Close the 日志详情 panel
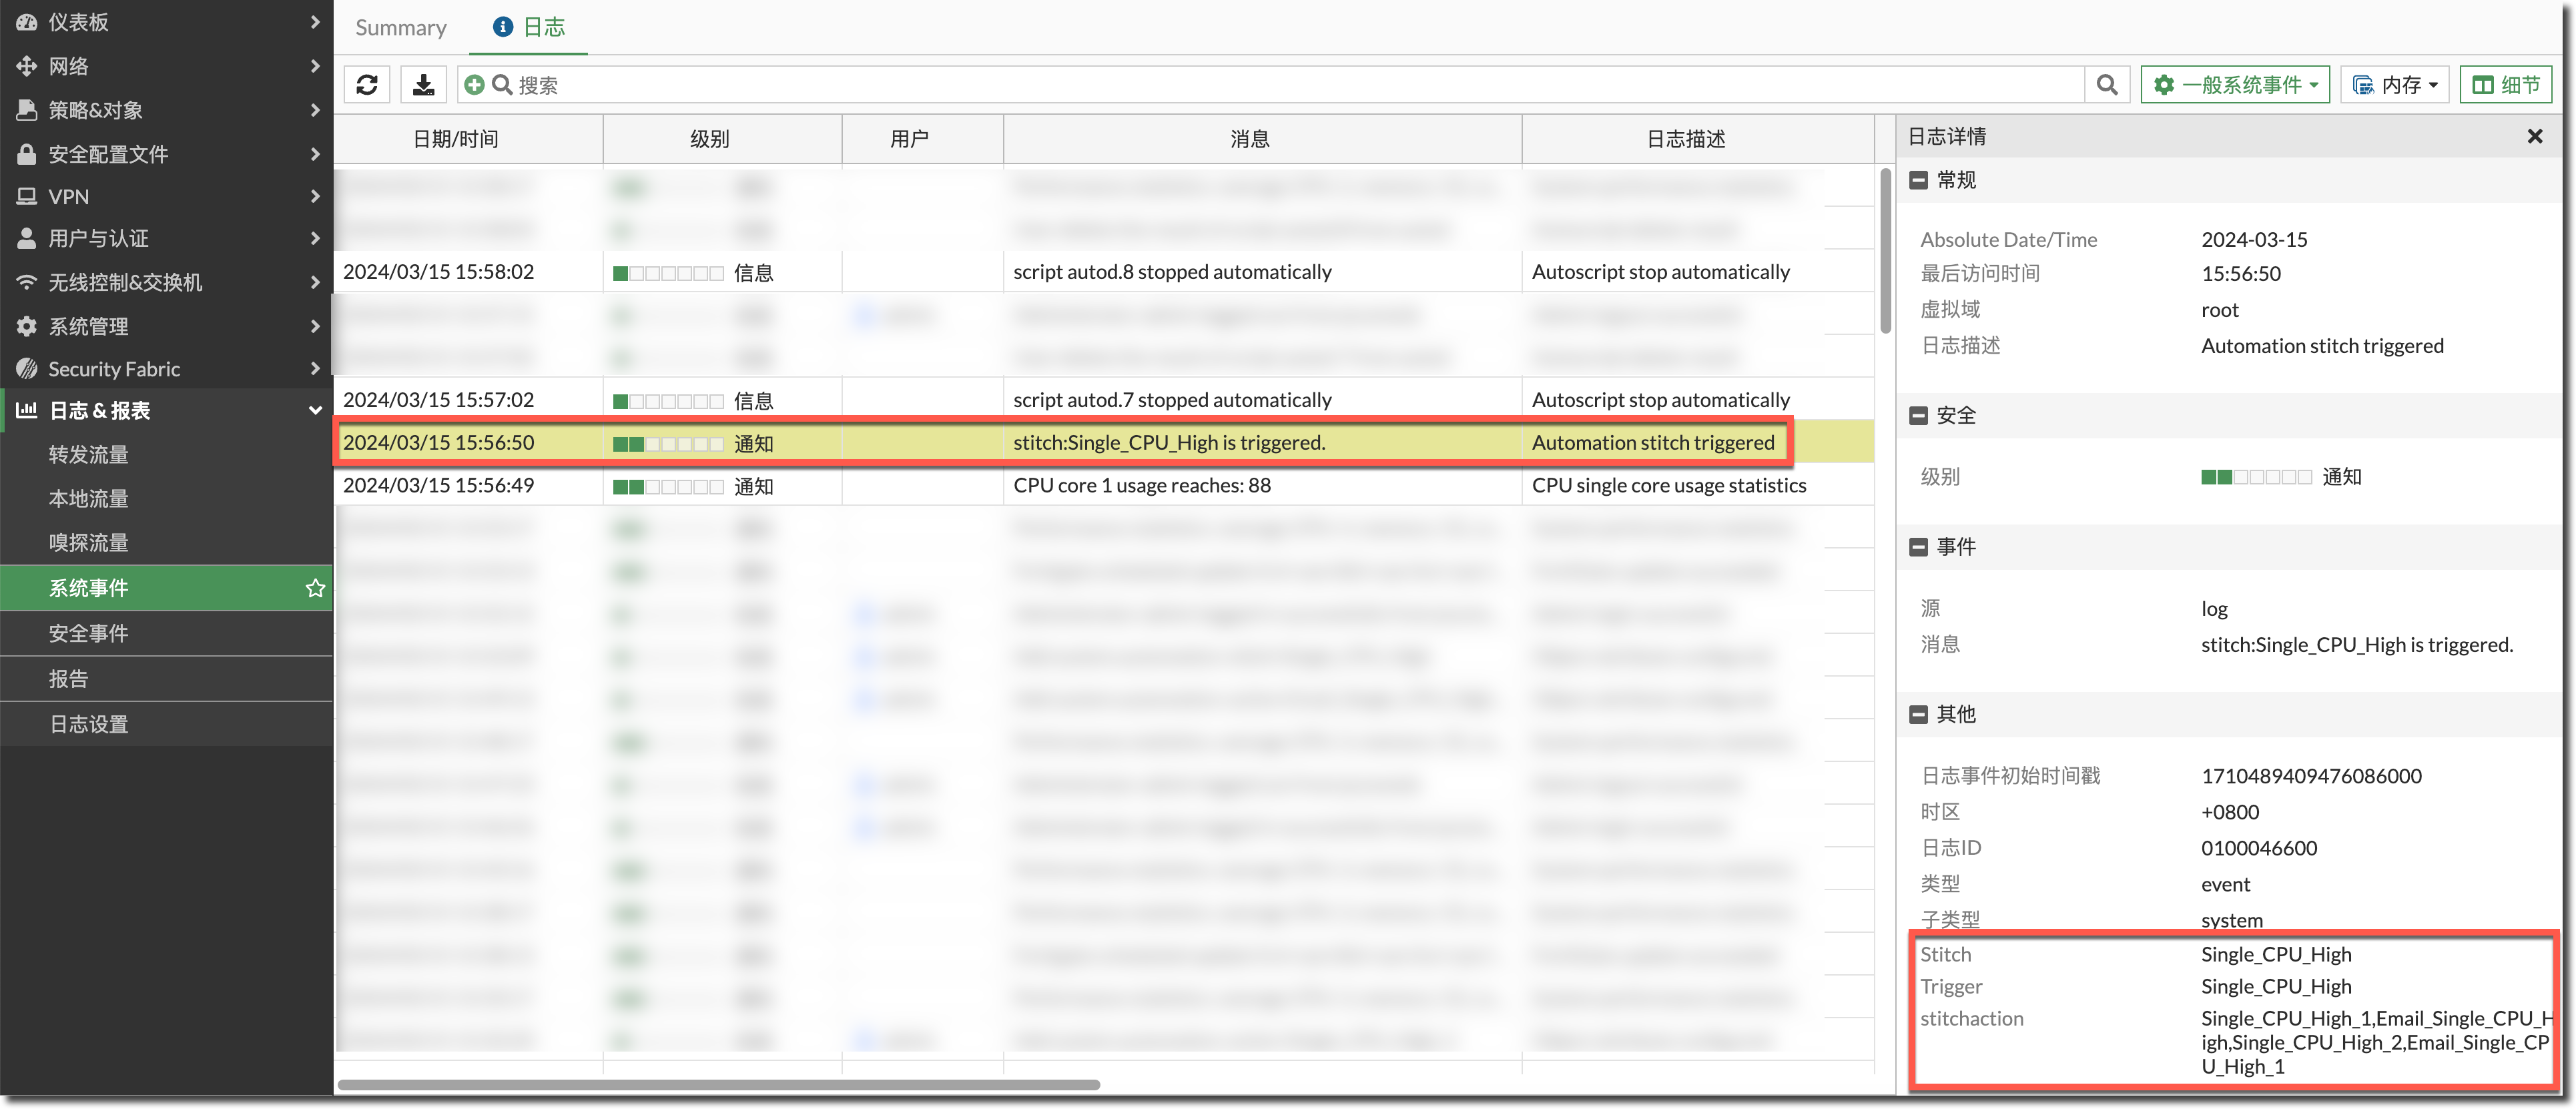The image size is (2576, 1109). [x=2534, y=136]
